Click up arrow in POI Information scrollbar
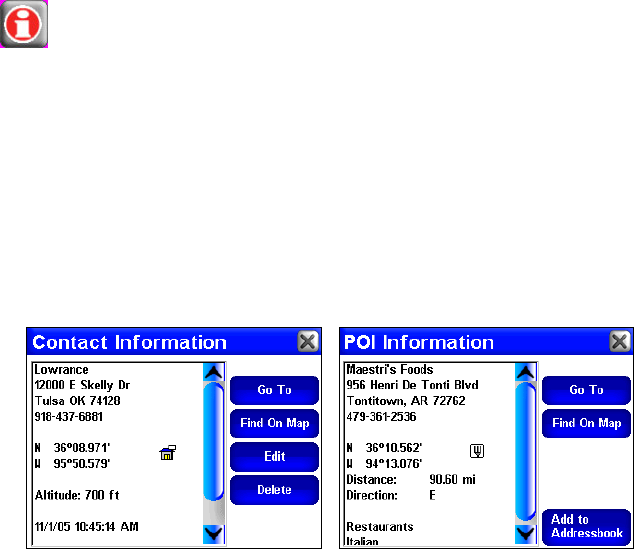 (x=526, y=372)
